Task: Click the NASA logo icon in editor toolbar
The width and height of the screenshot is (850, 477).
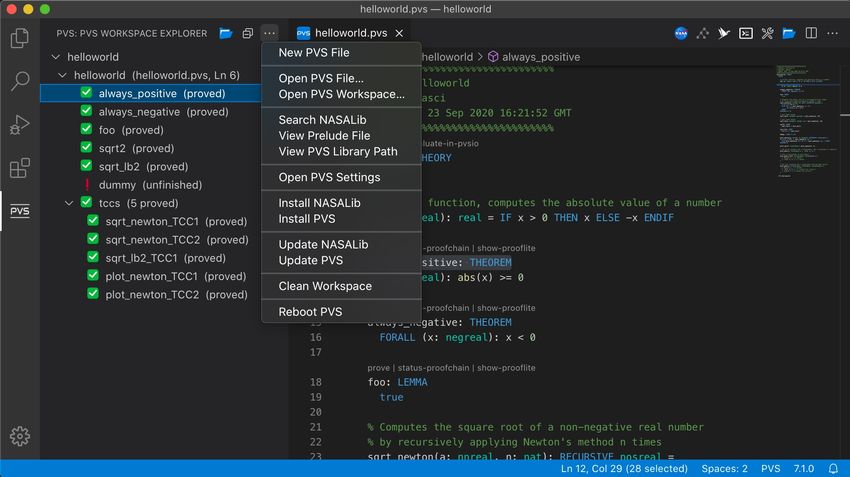Action: pos(681,34)
